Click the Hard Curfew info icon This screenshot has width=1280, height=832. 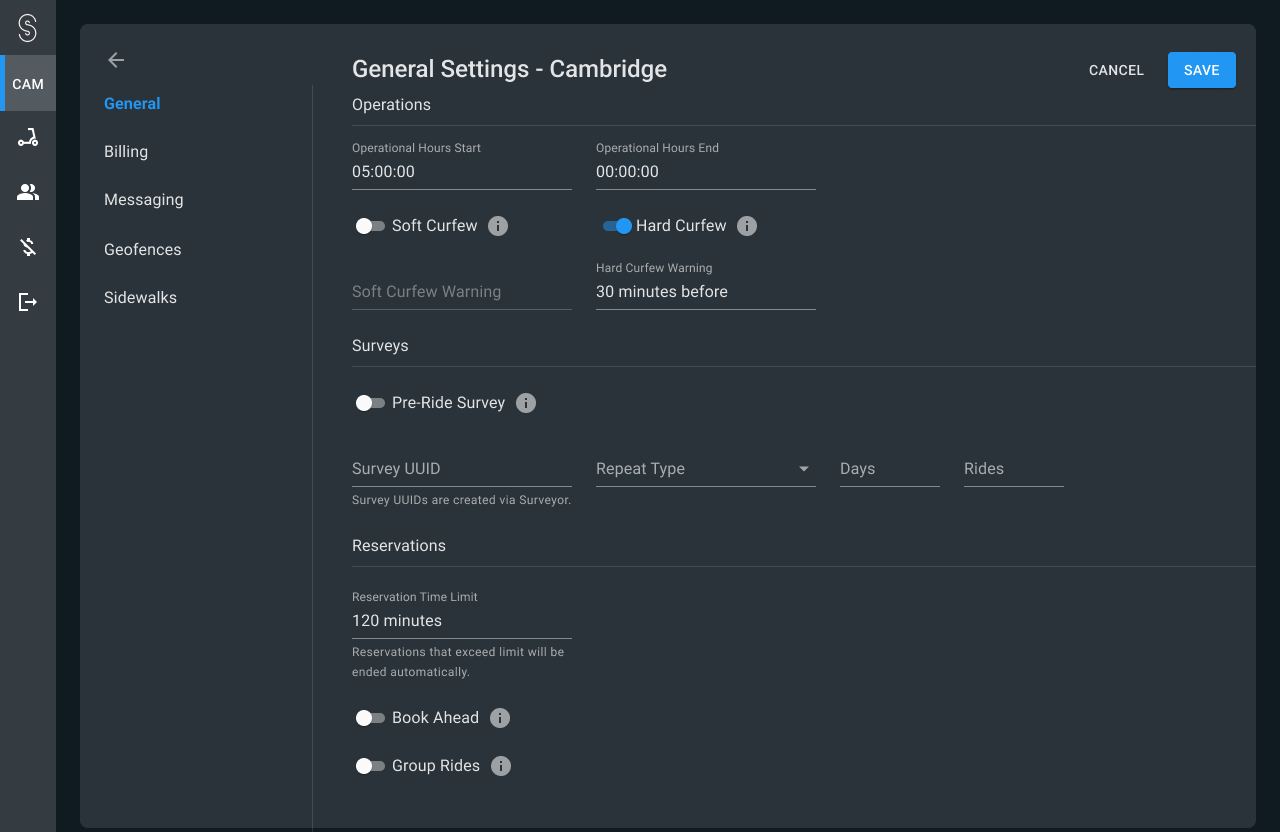(x=747, y=226)
